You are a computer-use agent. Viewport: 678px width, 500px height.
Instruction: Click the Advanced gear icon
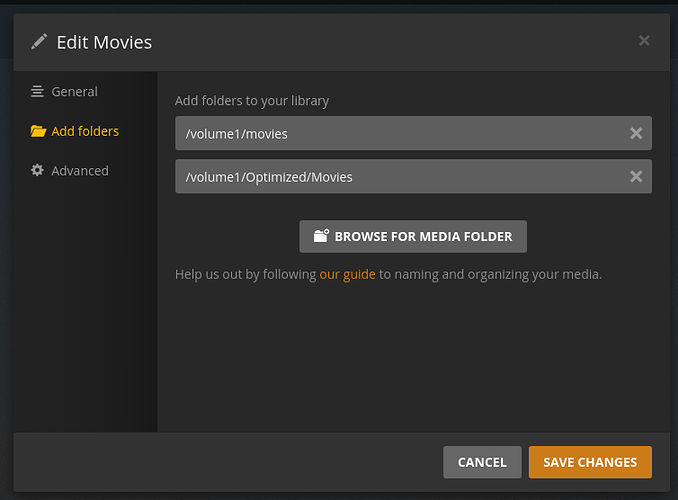tap(37, 170)
